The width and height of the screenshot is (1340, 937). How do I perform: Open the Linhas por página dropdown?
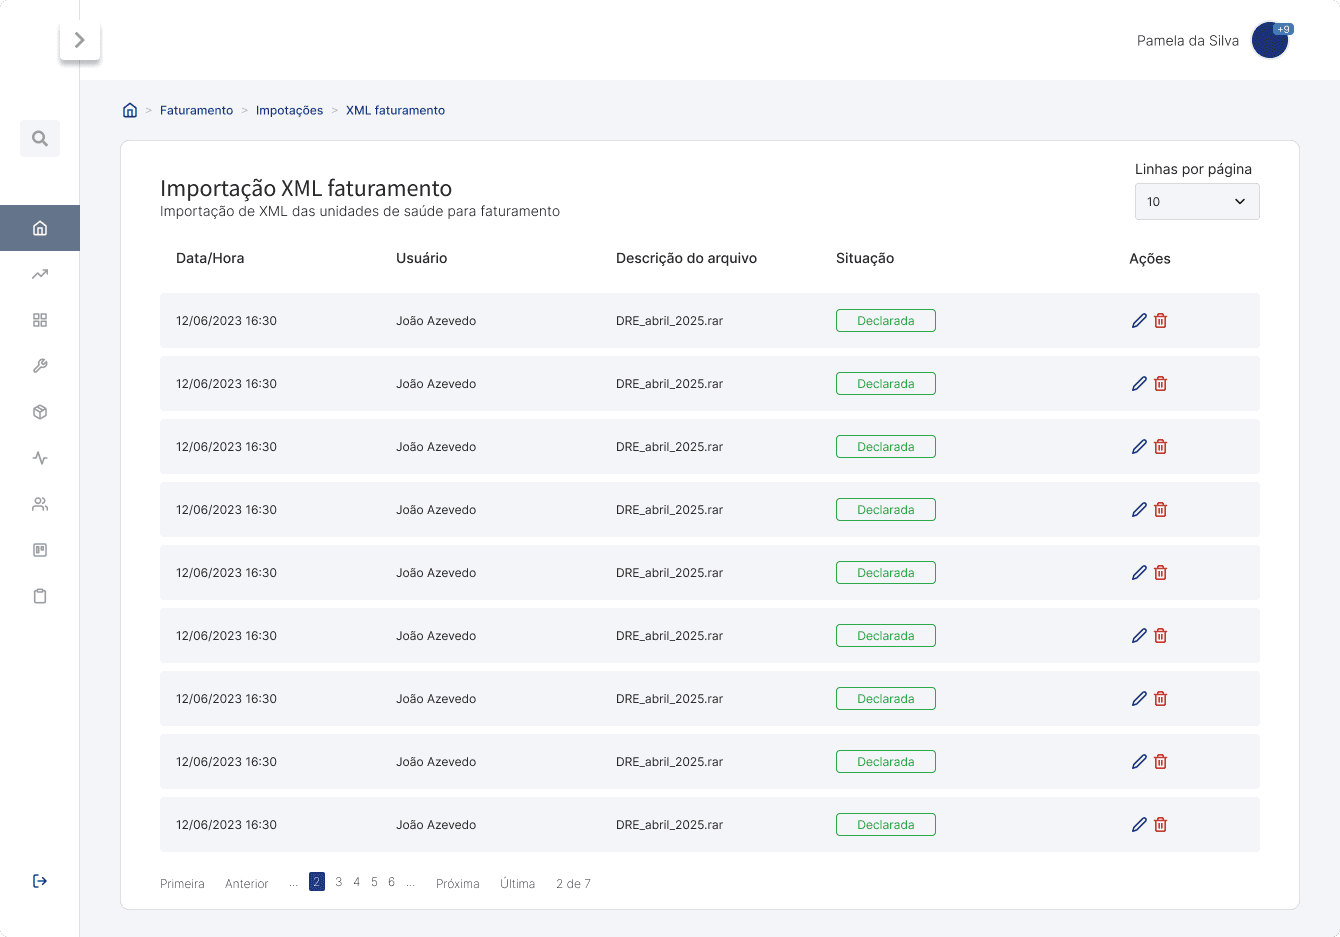(1197, 201)
